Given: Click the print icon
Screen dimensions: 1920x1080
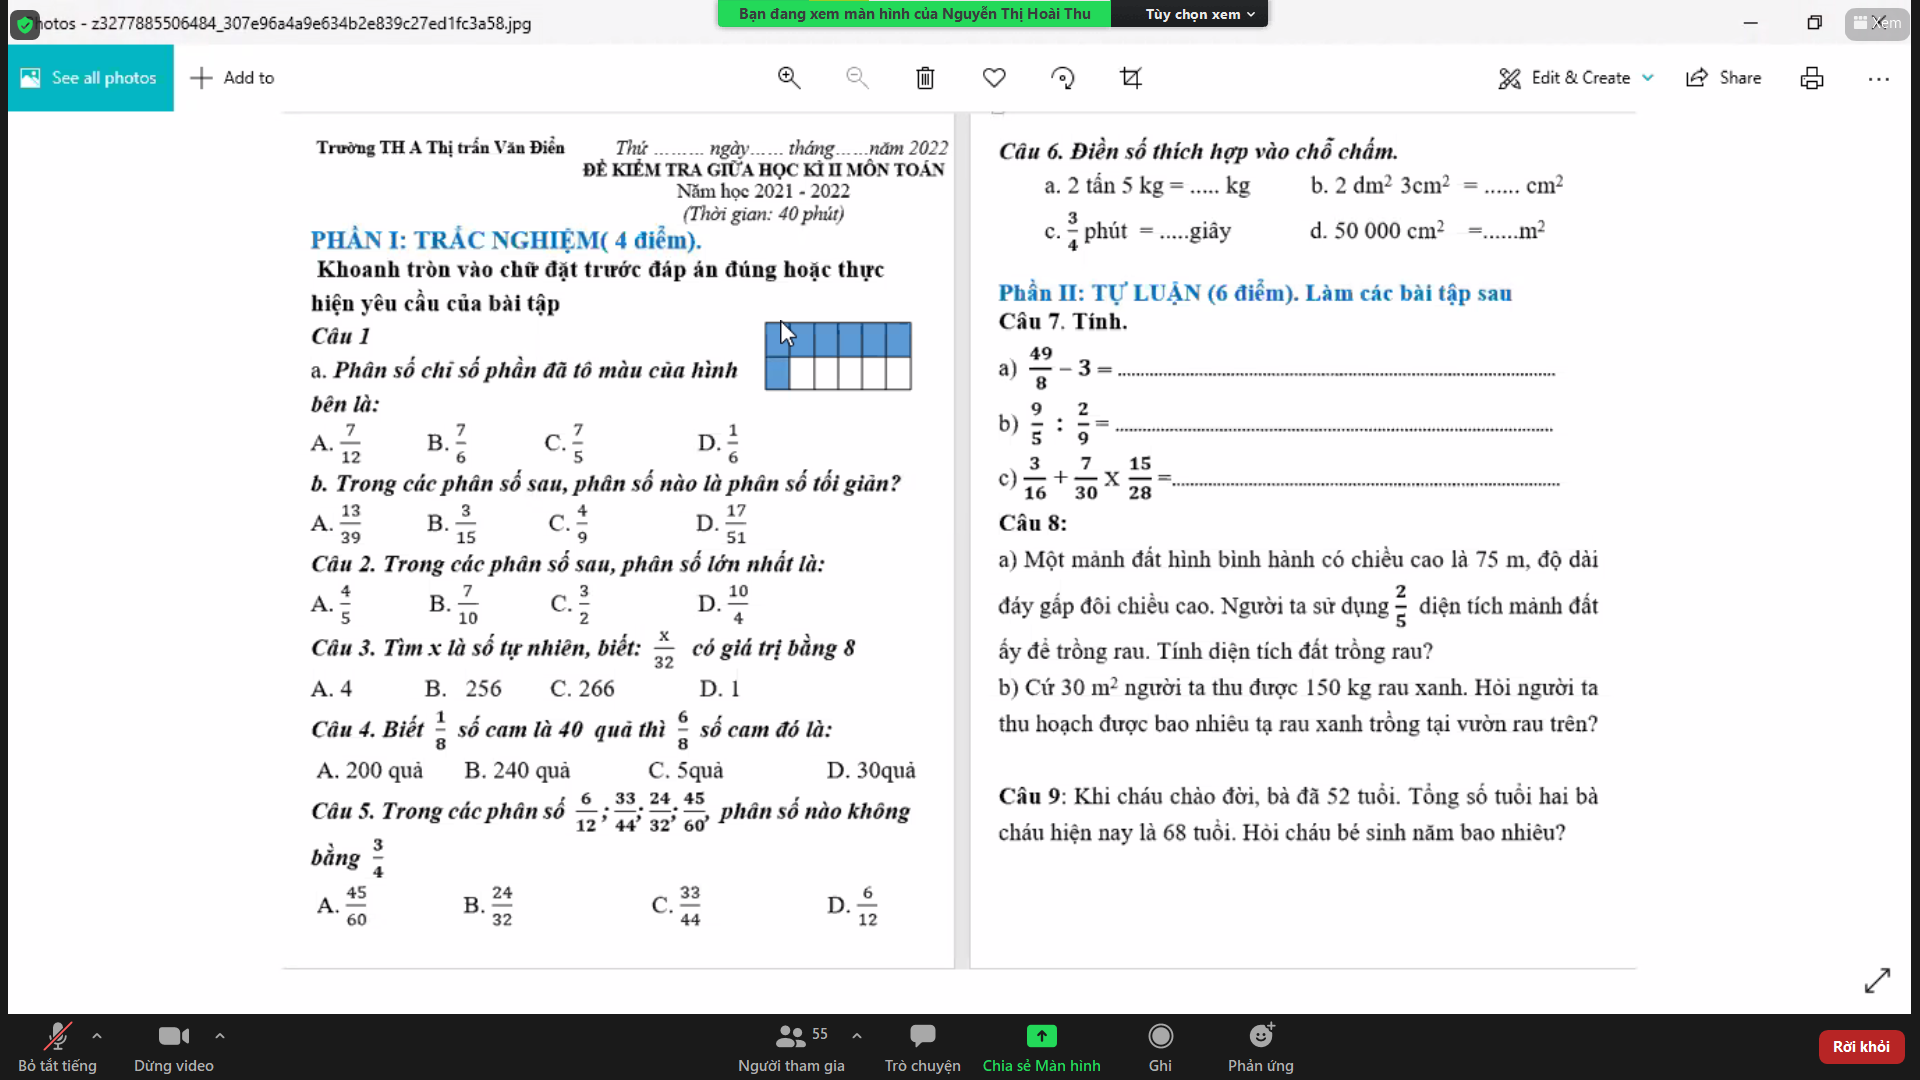Looking at the screenshot, I should (1813, 78).
